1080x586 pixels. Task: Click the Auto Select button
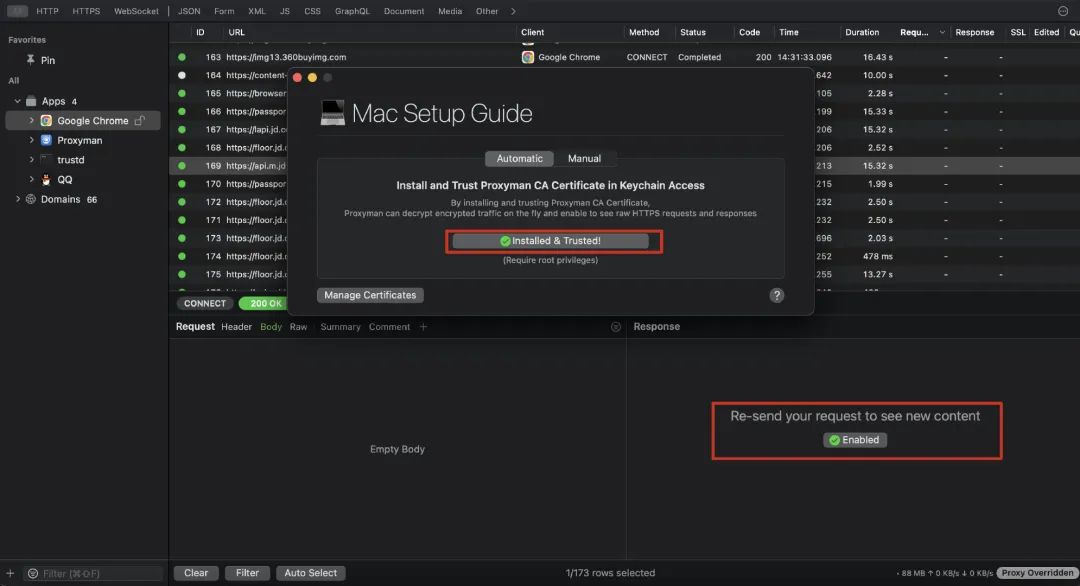(x=311, y=573)
